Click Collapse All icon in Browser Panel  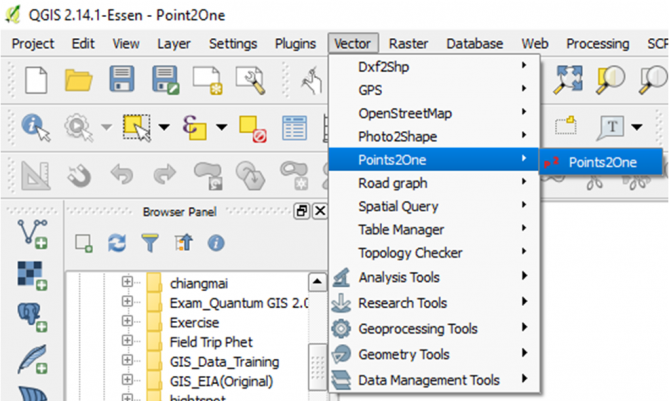click(x=183, y=243)
